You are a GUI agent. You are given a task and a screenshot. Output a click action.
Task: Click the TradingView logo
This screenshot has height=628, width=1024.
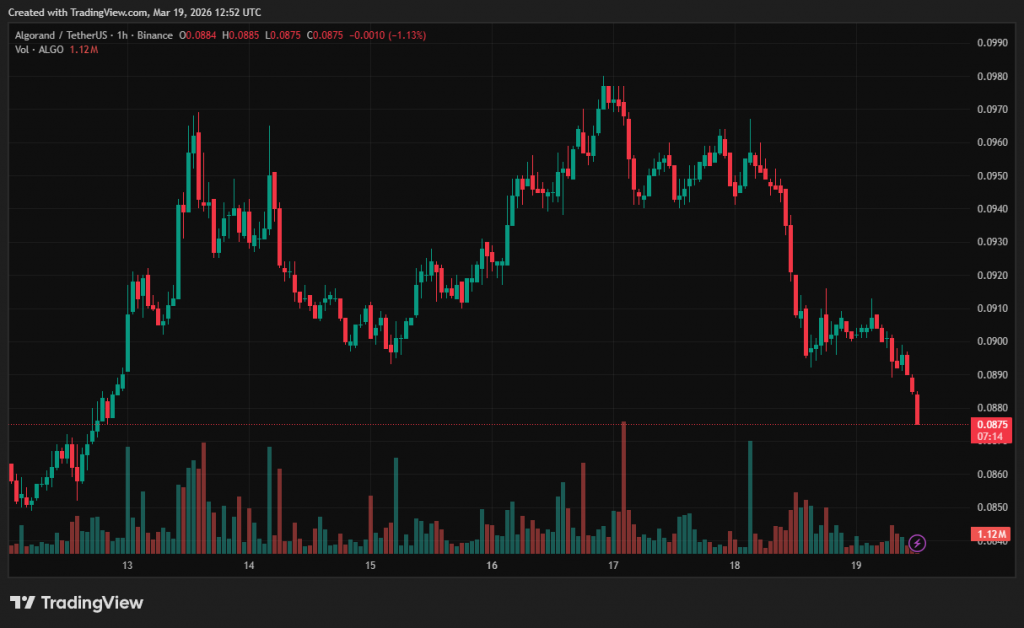[x=77, y=602]
